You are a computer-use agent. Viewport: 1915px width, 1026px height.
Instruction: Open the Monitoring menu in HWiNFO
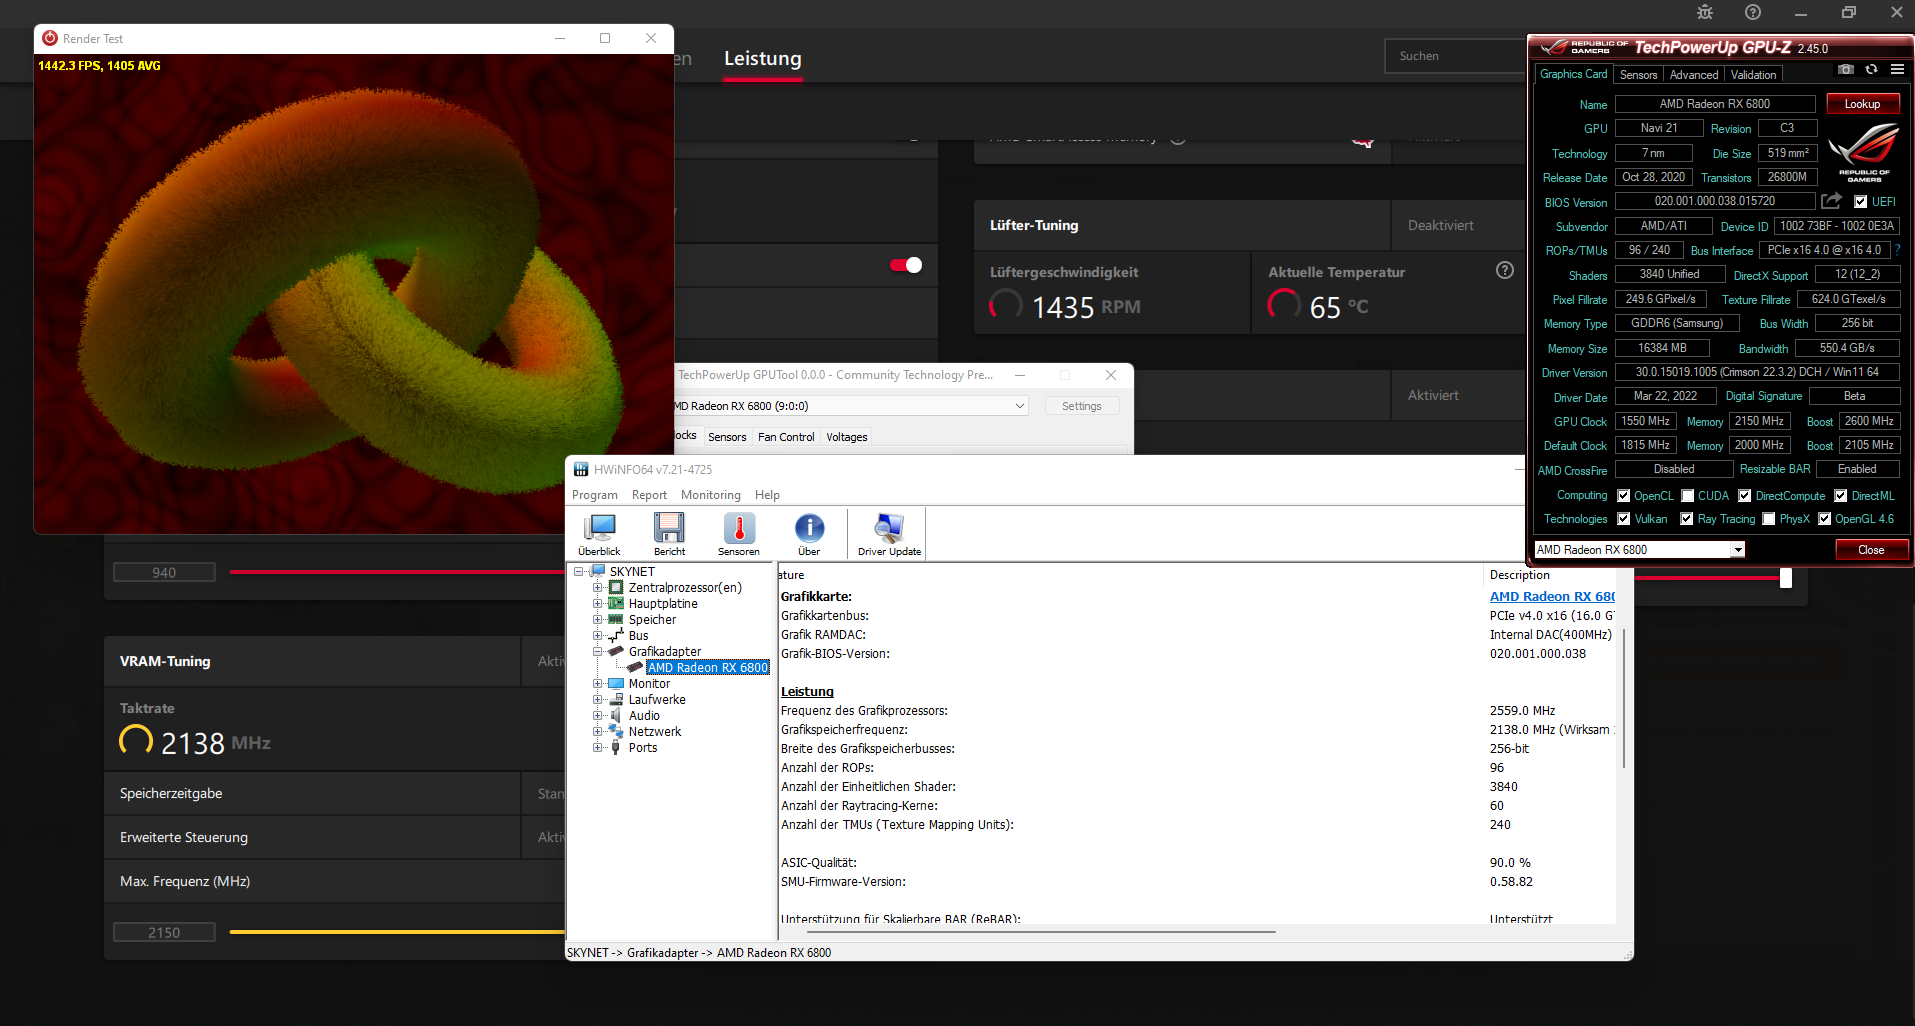(710, 494)
